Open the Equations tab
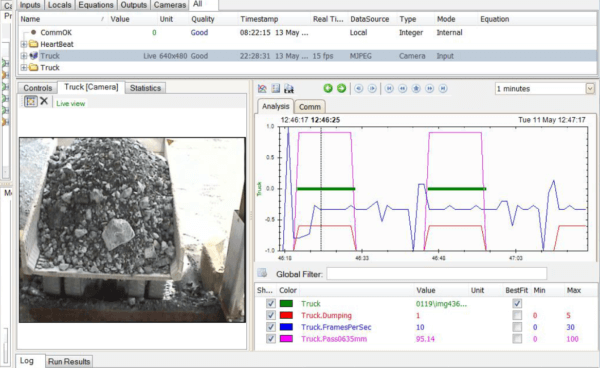Screen dimensions: 600x368 (x=96, y=5)
